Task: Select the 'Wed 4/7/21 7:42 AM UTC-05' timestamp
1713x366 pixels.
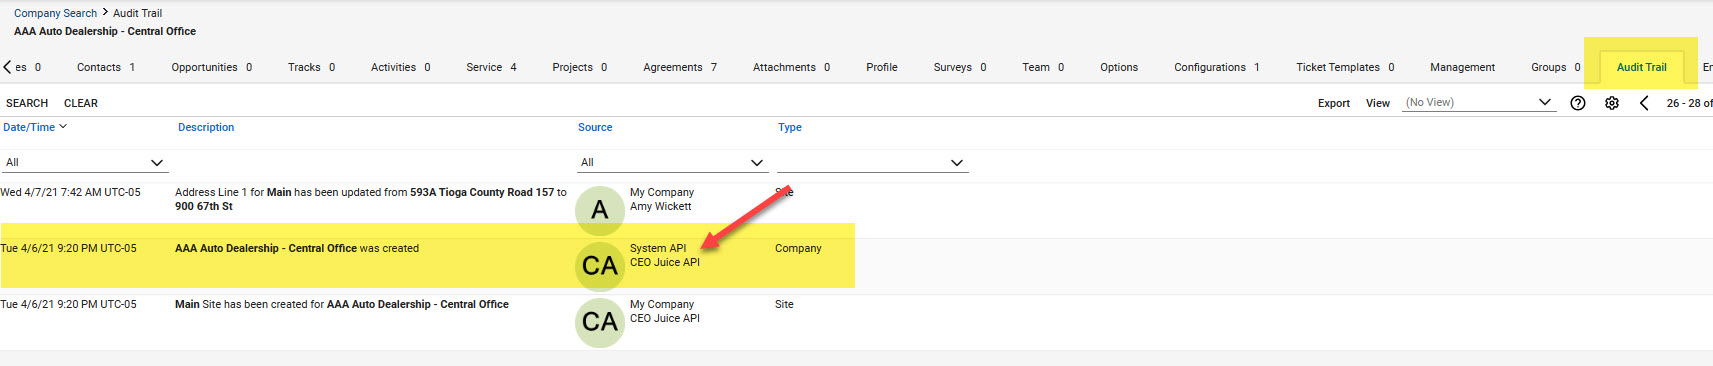Action: (x=70, y=192)
